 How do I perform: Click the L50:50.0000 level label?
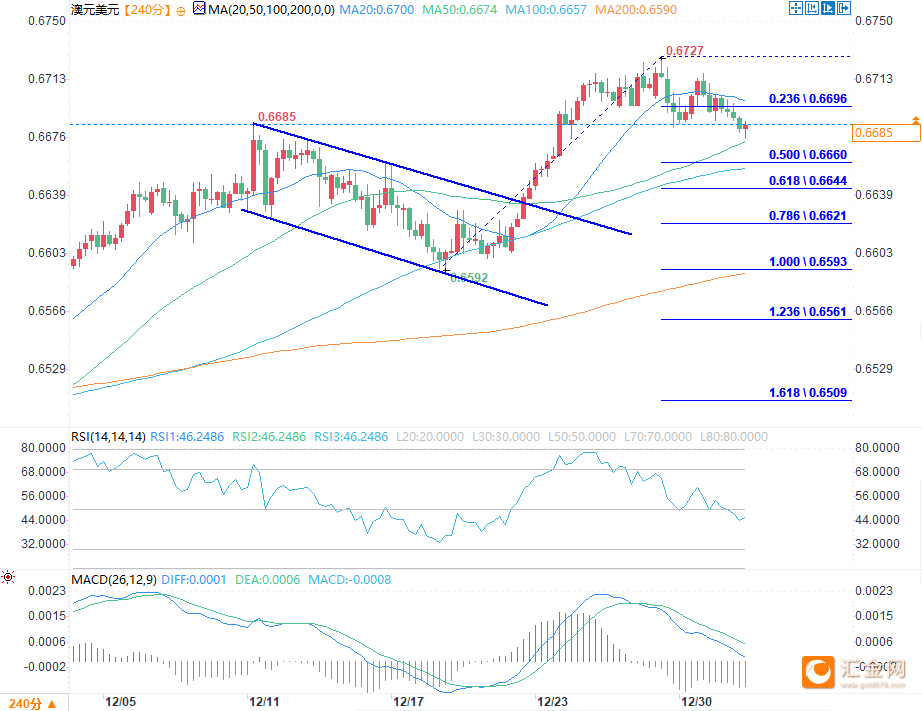(582, 437)
